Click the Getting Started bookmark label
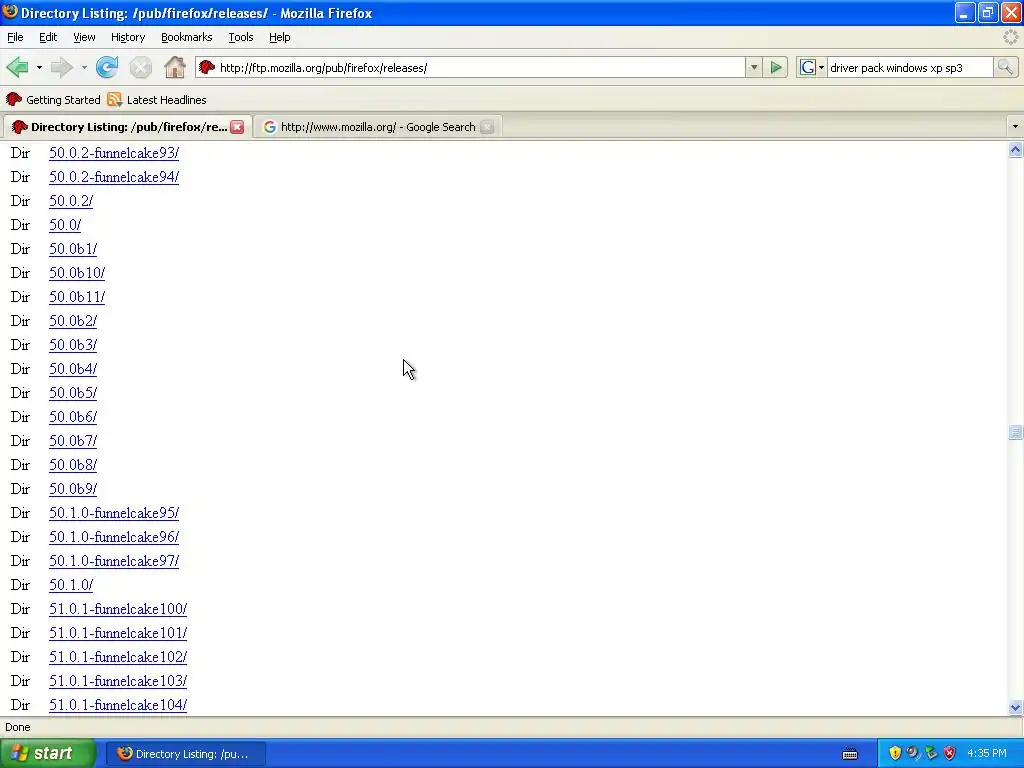The width and height of the screenshot is (1024, 768). (63, 100)
